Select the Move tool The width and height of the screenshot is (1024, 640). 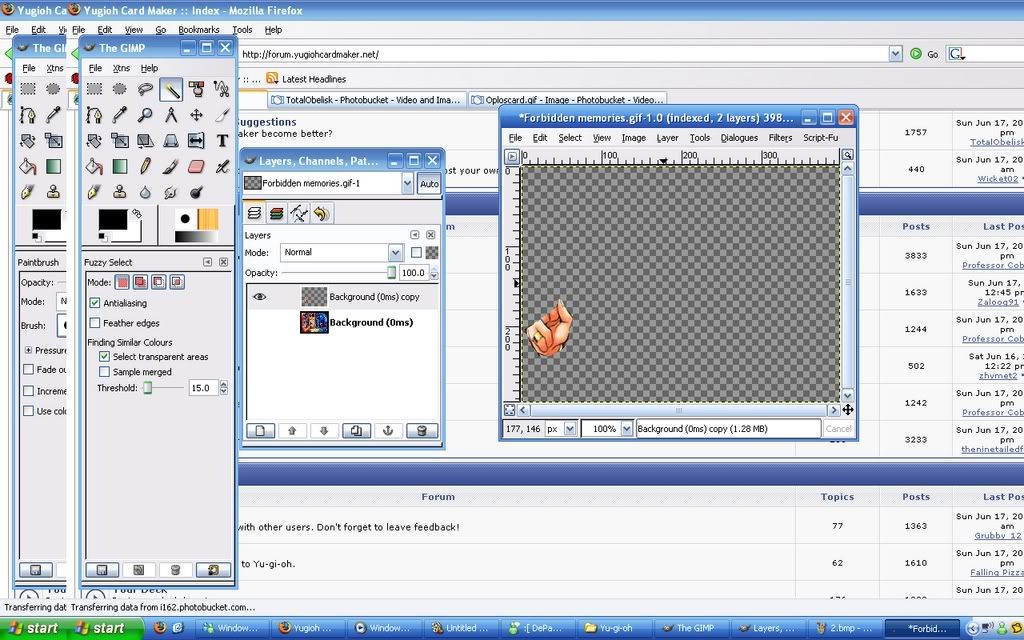tap(197, 115)
